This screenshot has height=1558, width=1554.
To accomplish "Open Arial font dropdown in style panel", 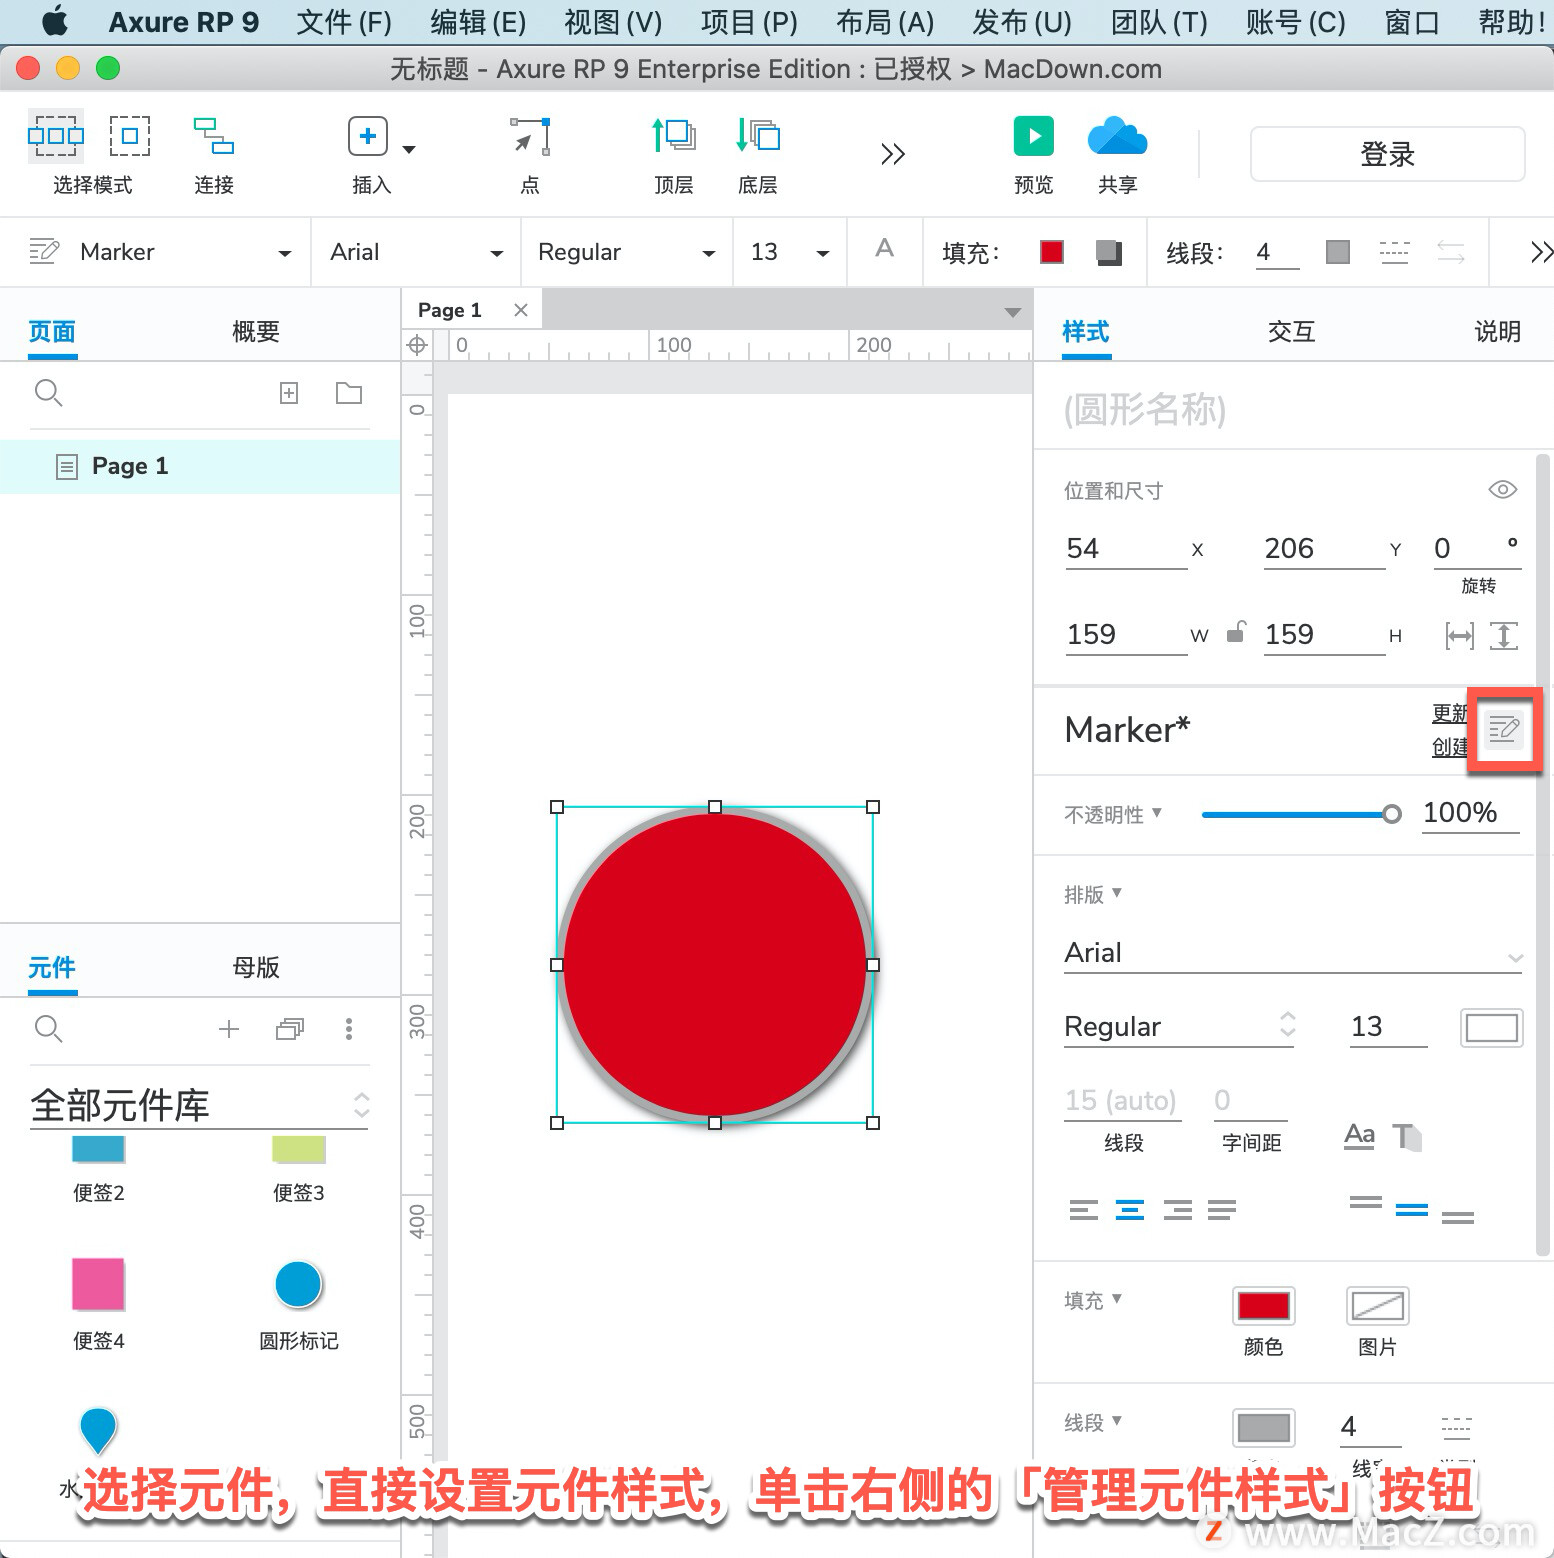I will click(1293, 953).
